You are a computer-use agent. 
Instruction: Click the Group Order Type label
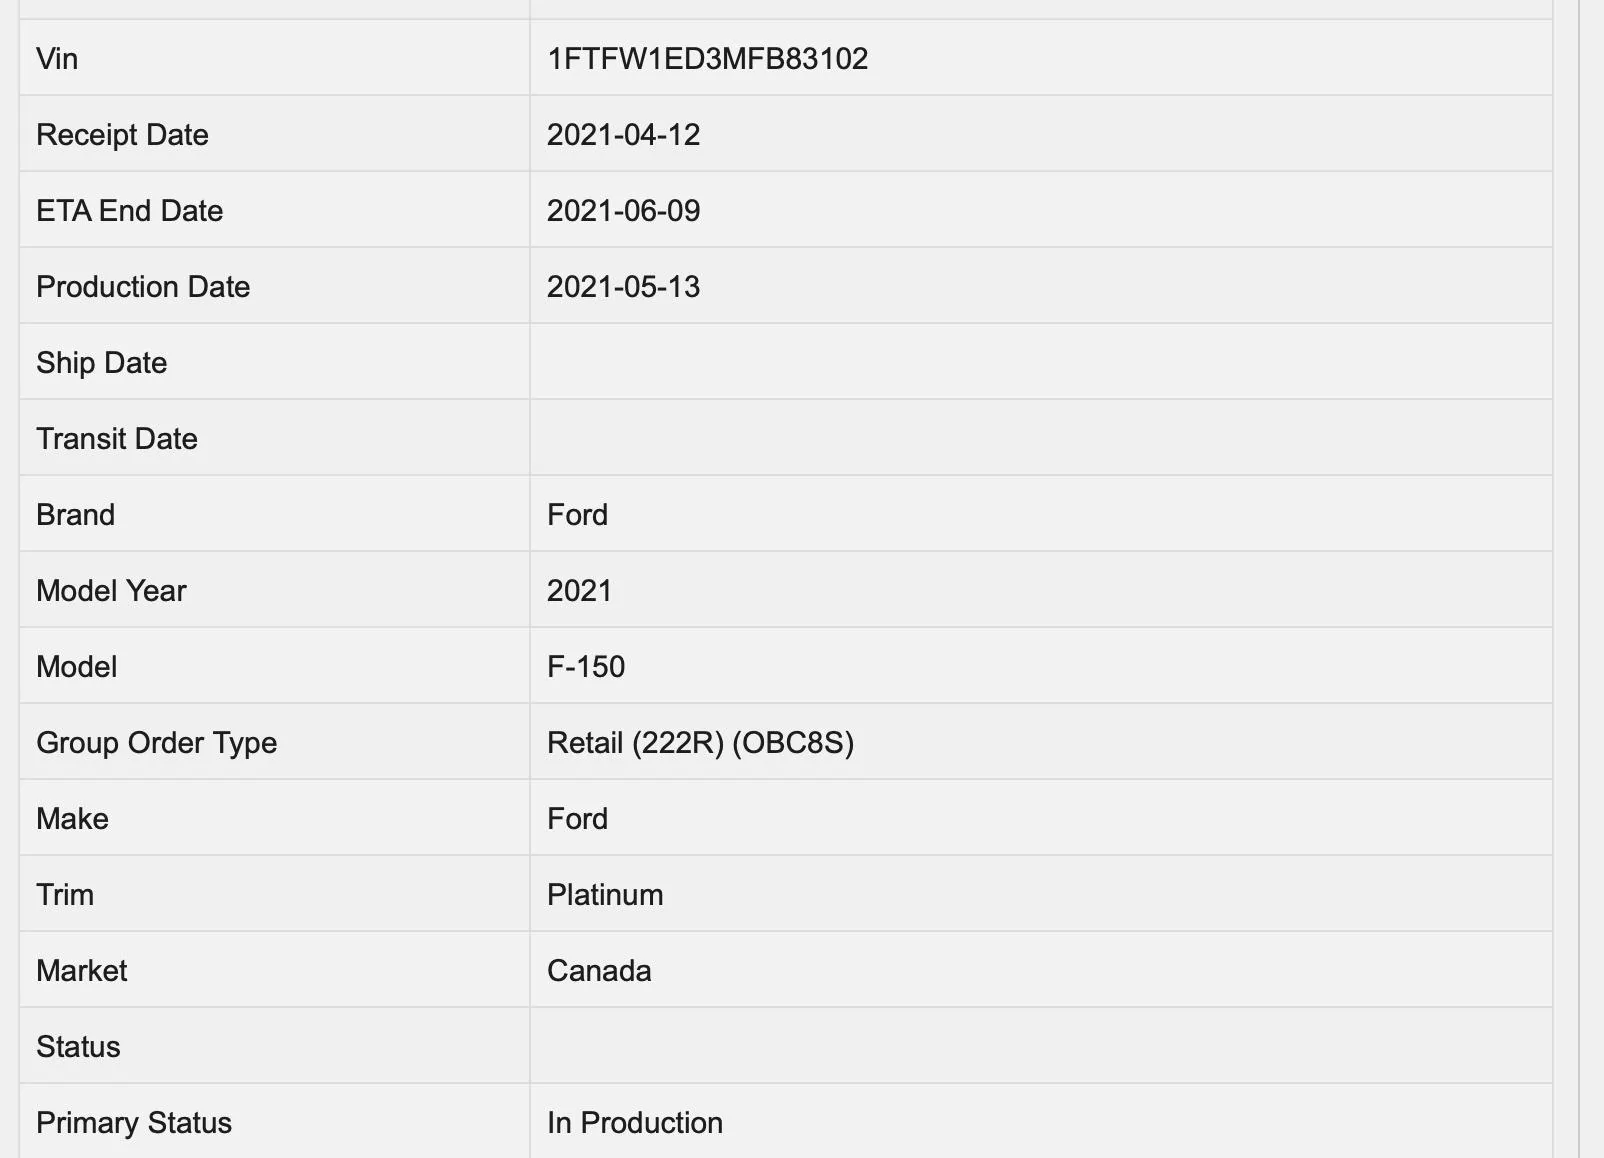(156, 743)
